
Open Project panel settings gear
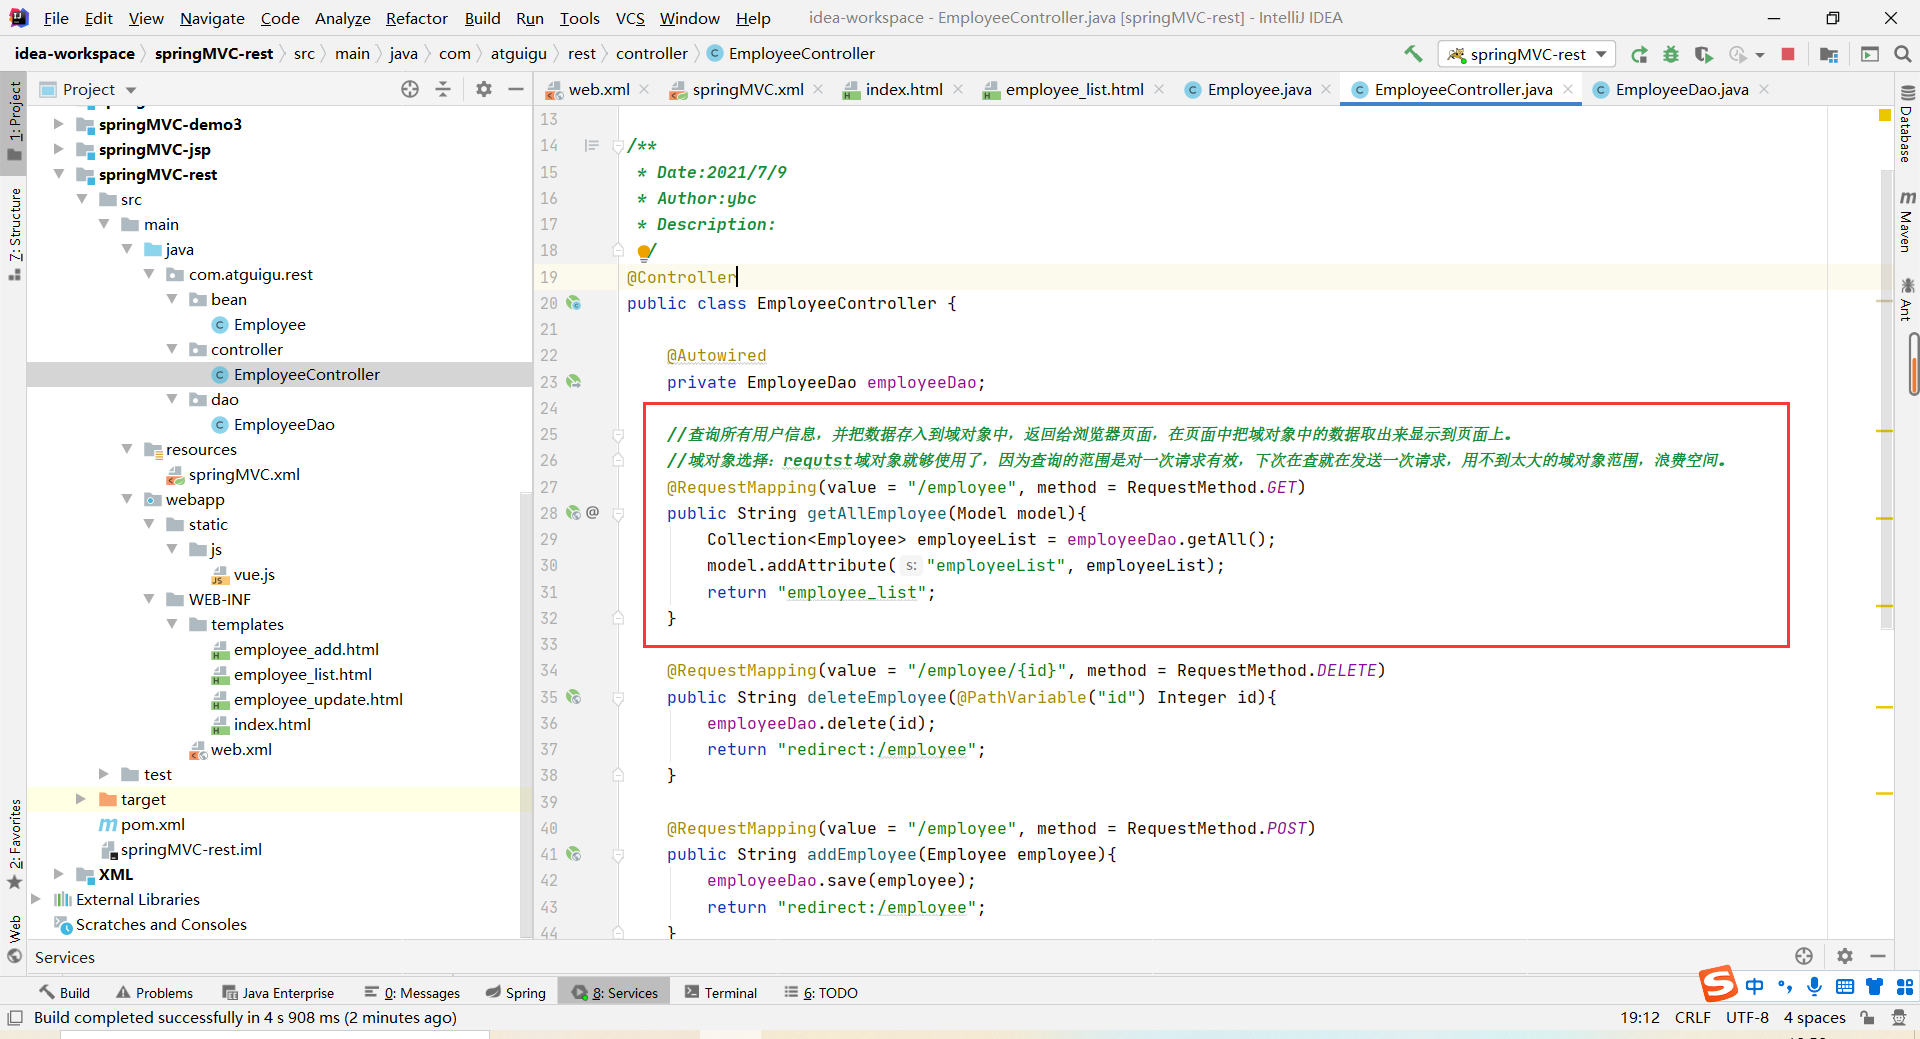pos(484,89)
